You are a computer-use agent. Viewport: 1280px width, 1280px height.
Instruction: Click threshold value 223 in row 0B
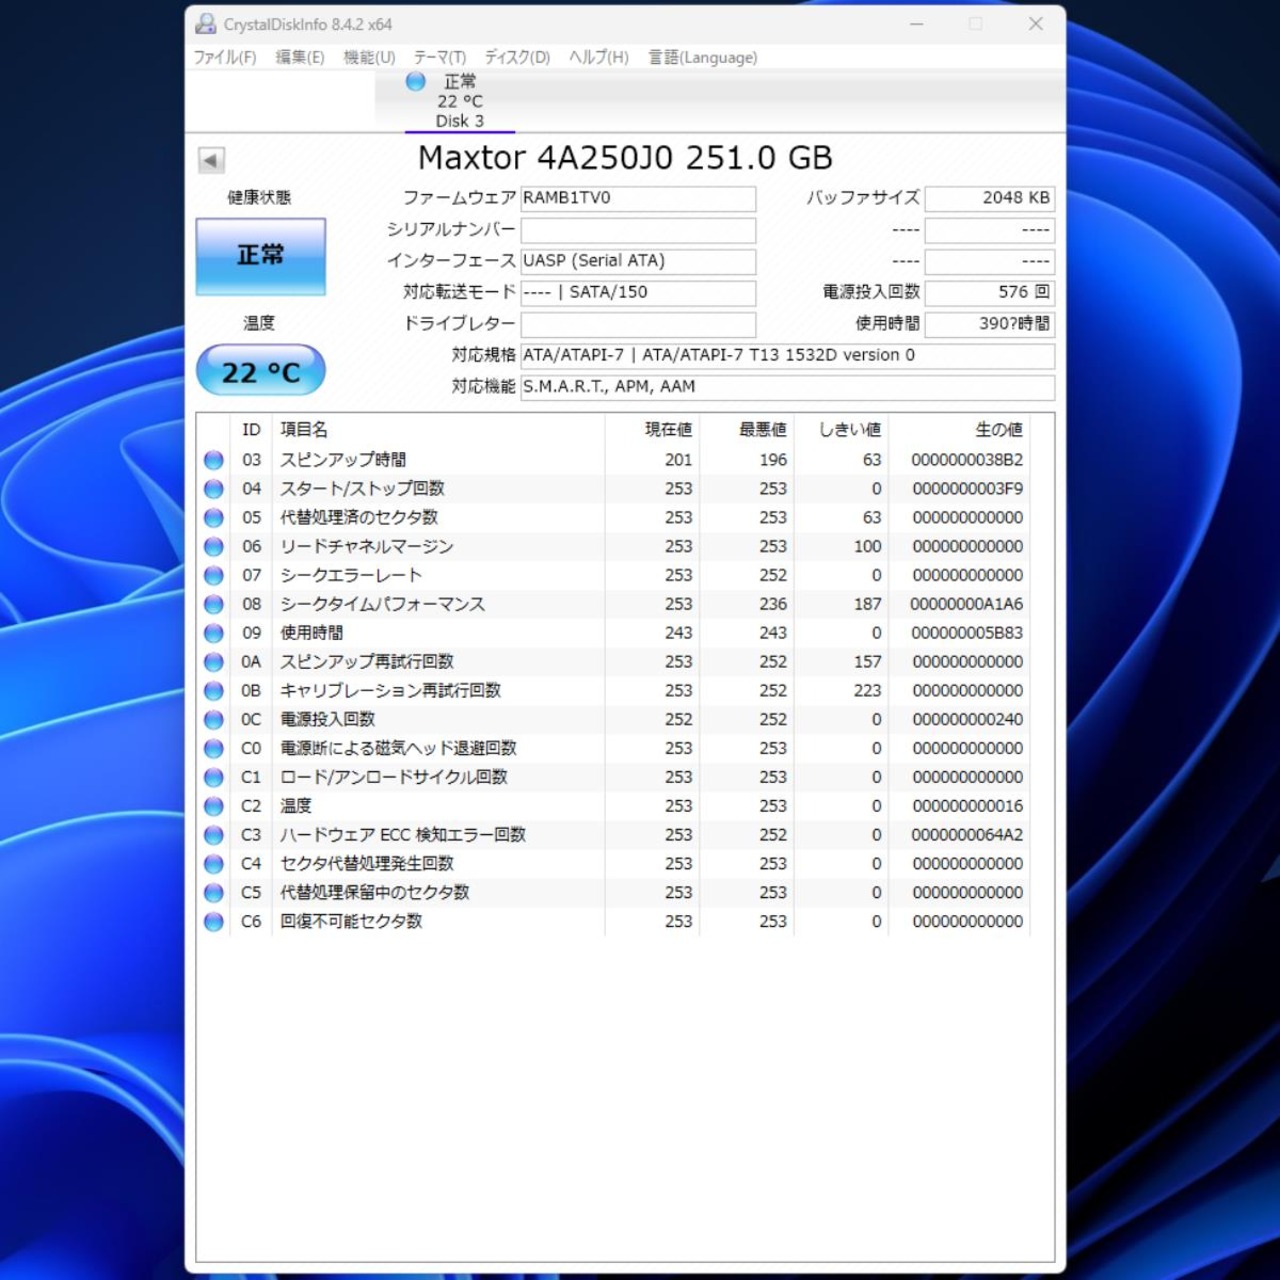click(x=868, y=691)
